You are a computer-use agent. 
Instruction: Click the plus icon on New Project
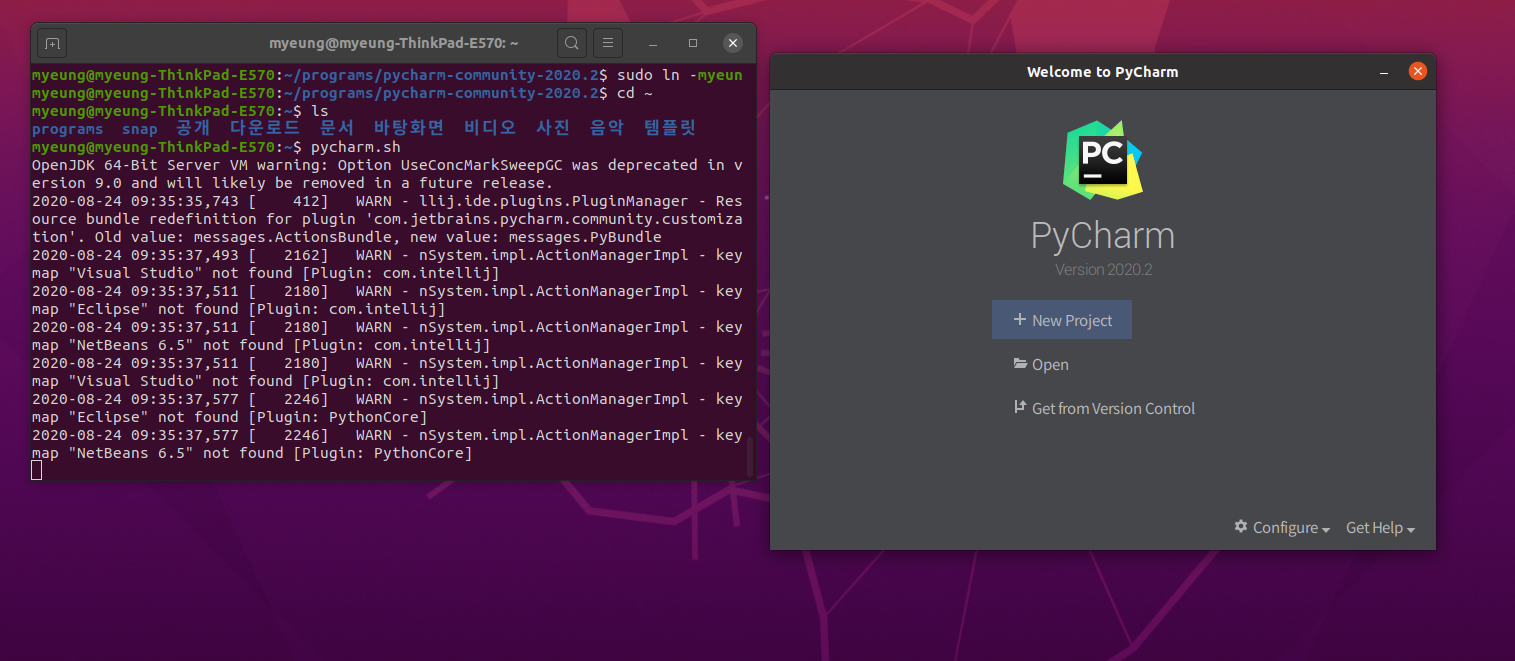tap(1019, 320)
